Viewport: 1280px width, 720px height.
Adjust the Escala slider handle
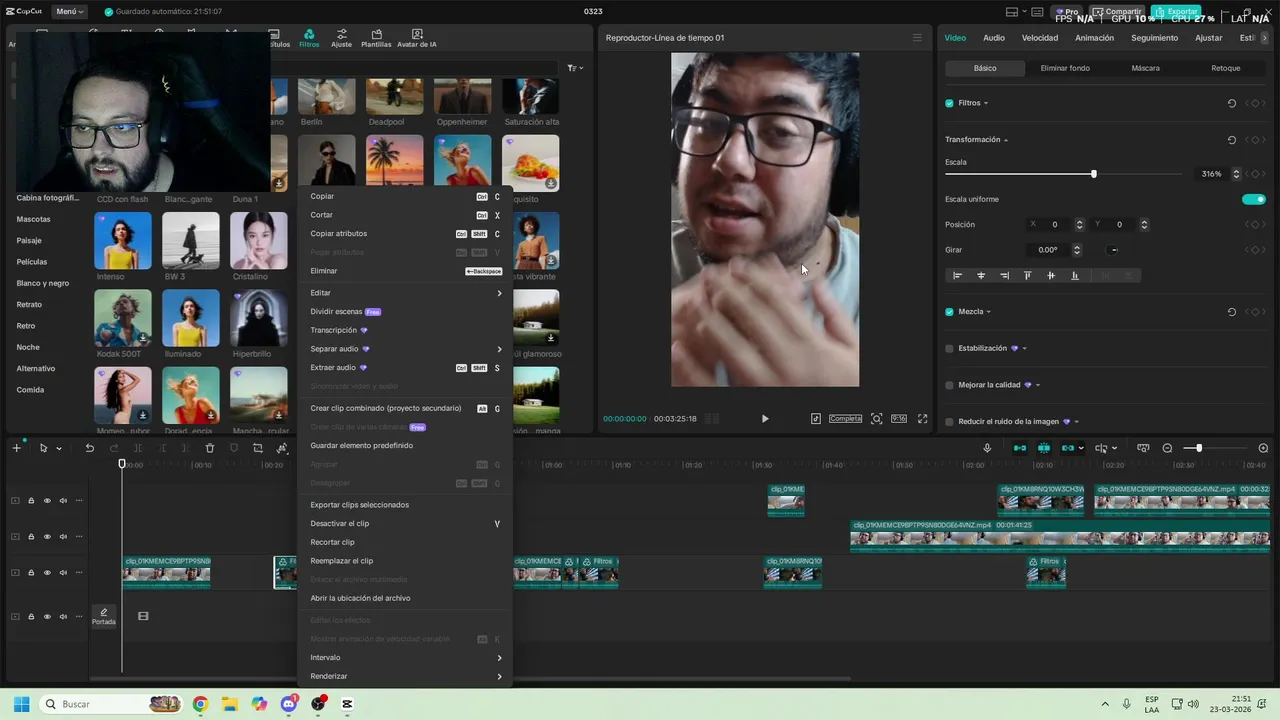[1093, 174]
